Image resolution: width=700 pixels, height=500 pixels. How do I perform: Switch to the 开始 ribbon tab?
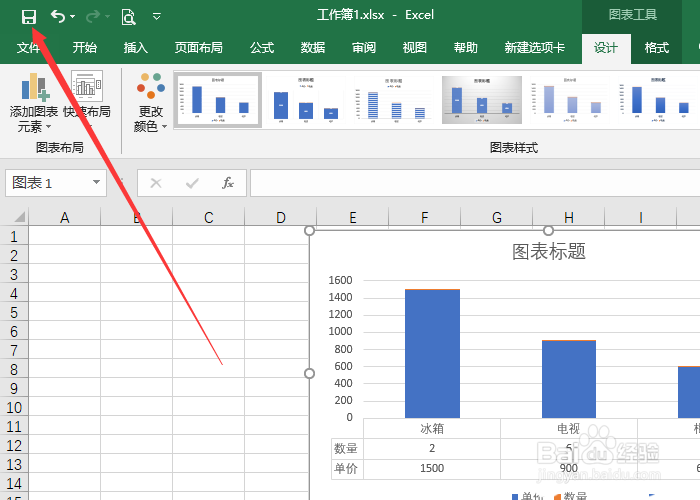coord(84,47)
